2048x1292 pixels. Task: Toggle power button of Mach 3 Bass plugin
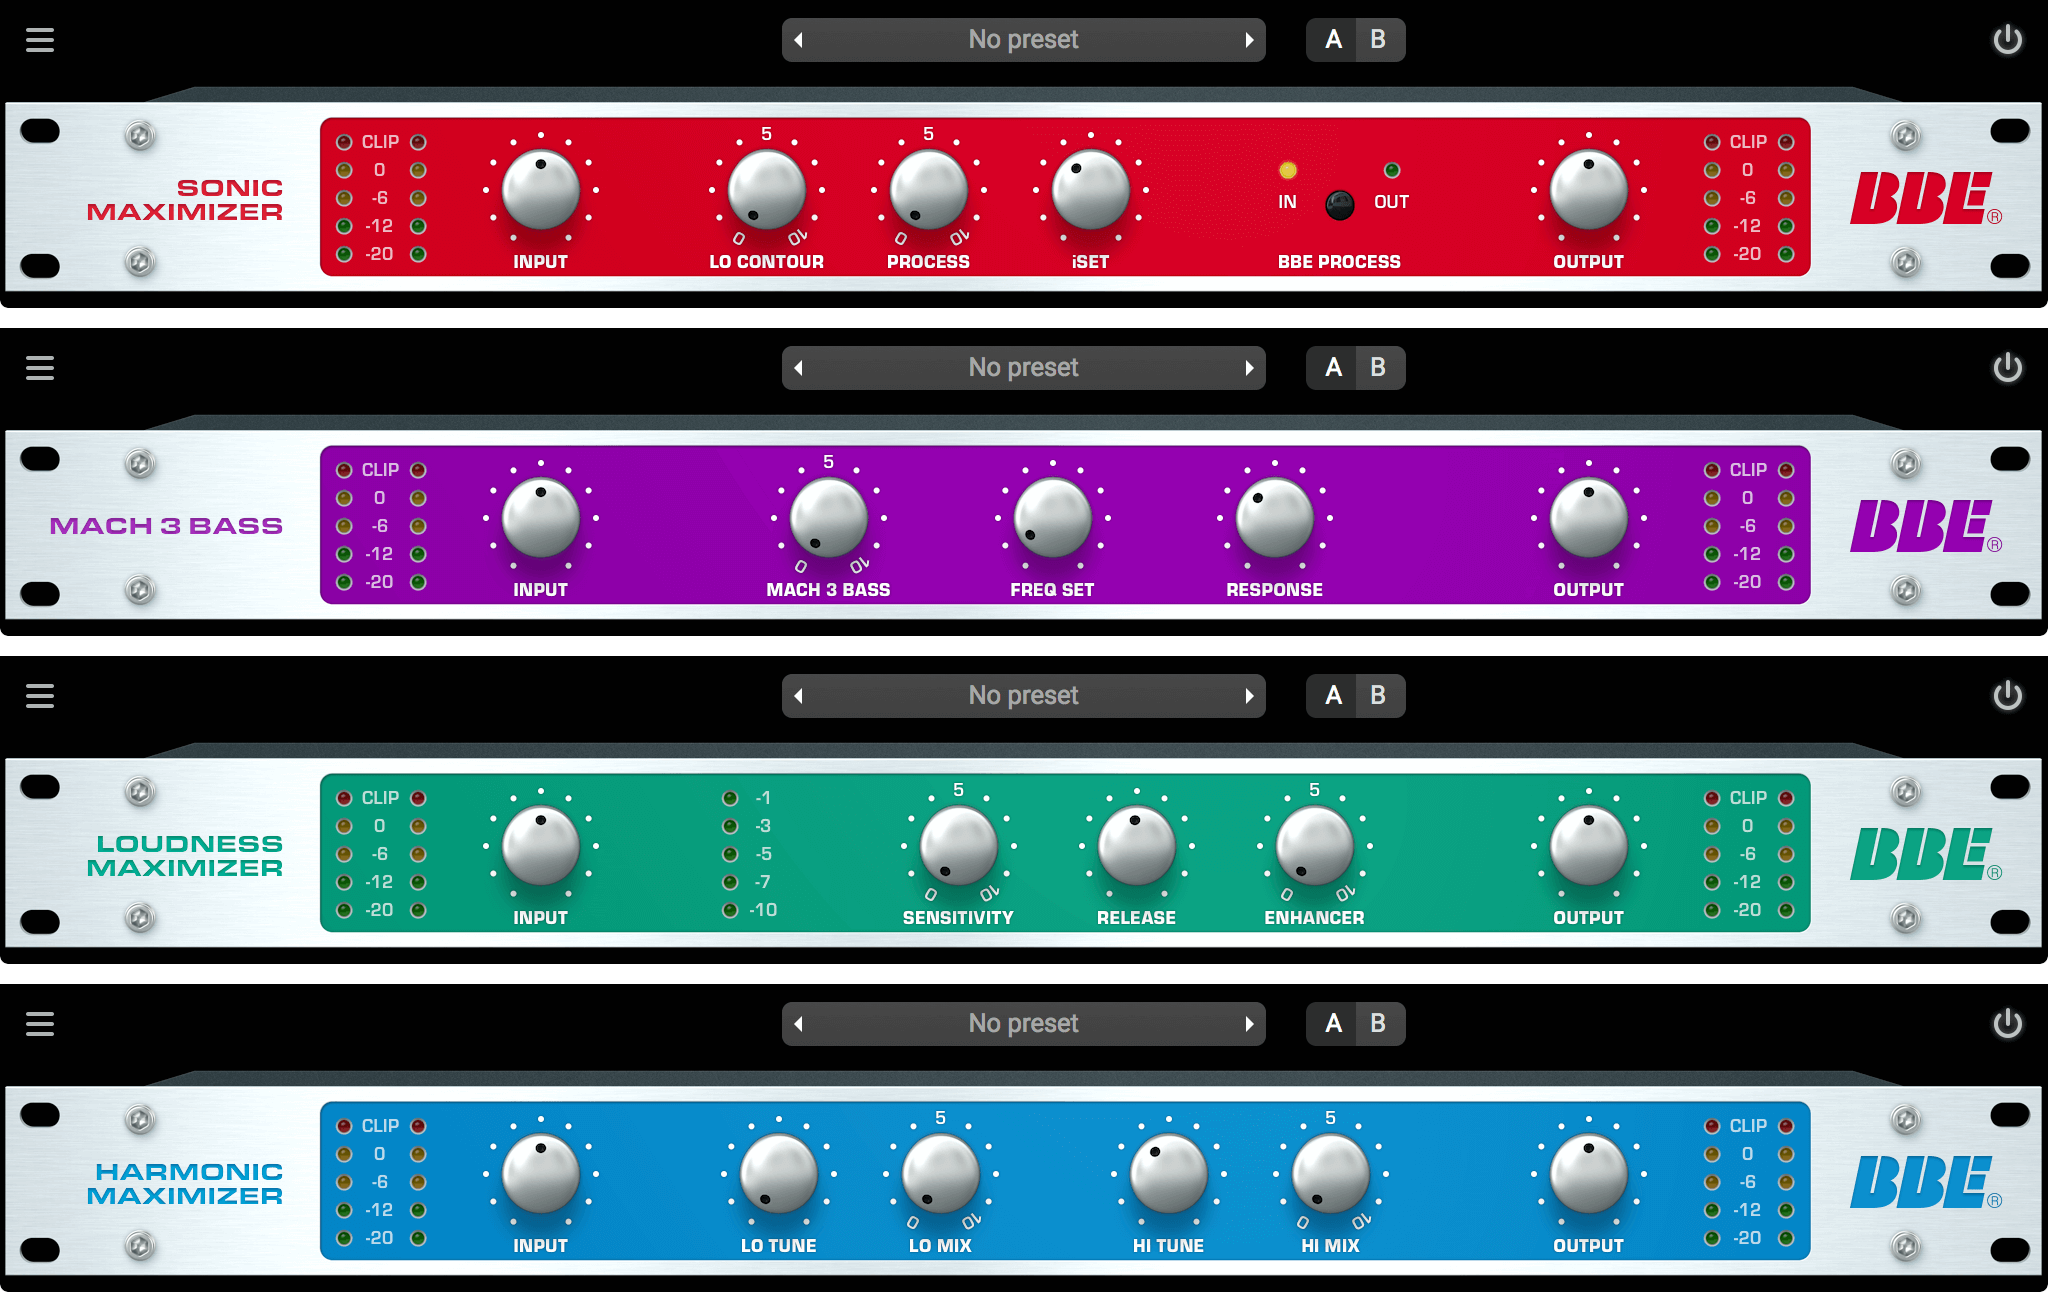pyautogui.click(x=2007, y=368)
